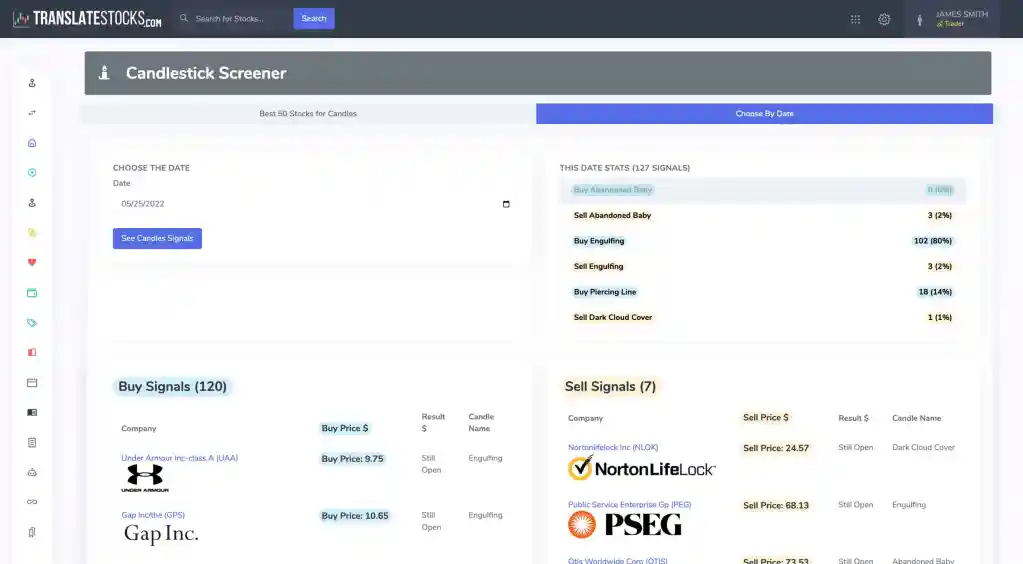This screenshot has width=1023, height=564.
Task: Click the TranslateStocks.com logo
Action: pyautogui.click(x=87, y=19)
